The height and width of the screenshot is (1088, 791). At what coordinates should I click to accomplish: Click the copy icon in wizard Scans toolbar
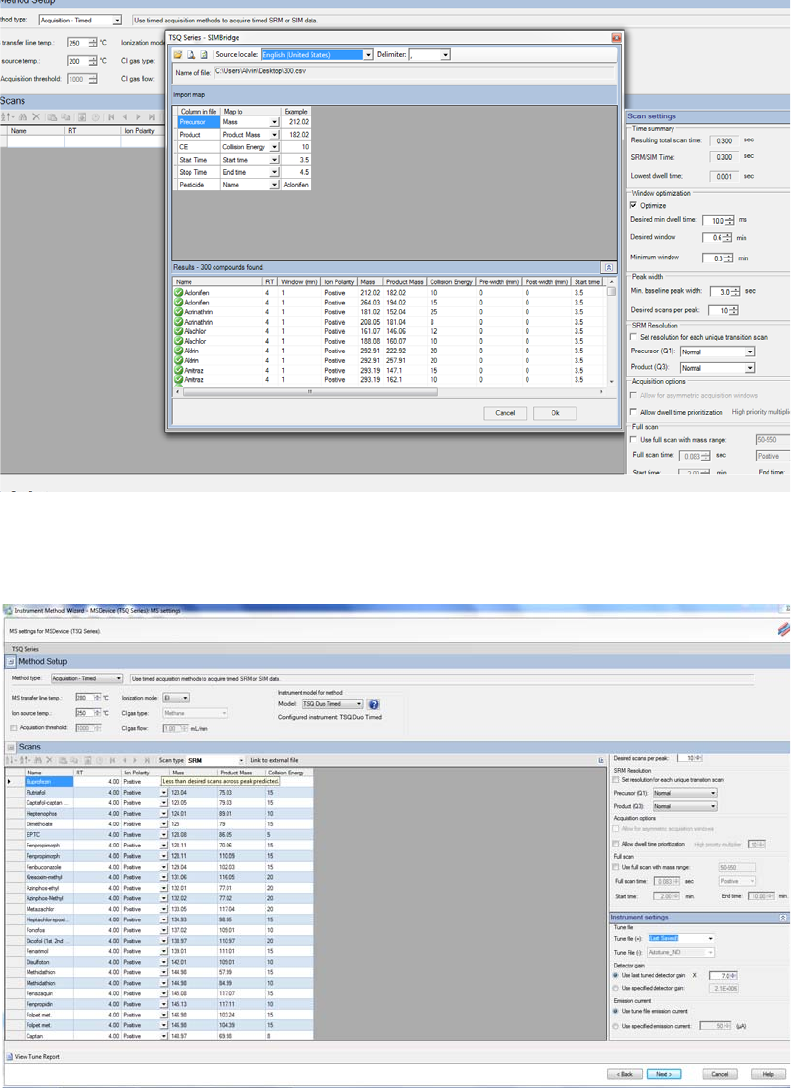click(x=74, y=760)
